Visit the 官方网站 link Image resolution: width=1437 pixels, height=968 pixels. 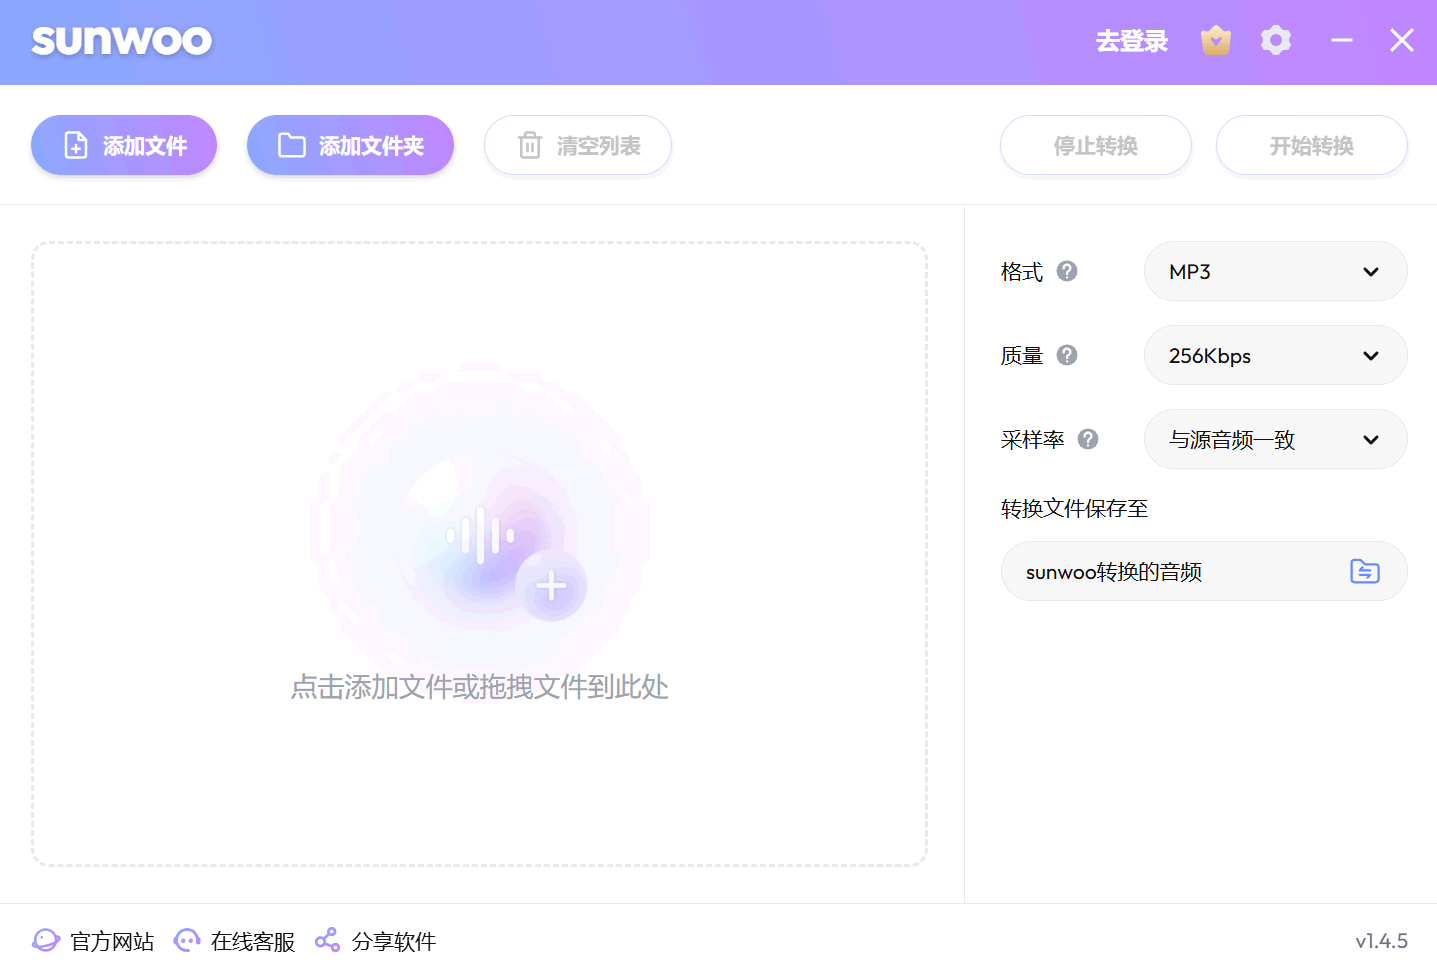click(x=93, y=941)
